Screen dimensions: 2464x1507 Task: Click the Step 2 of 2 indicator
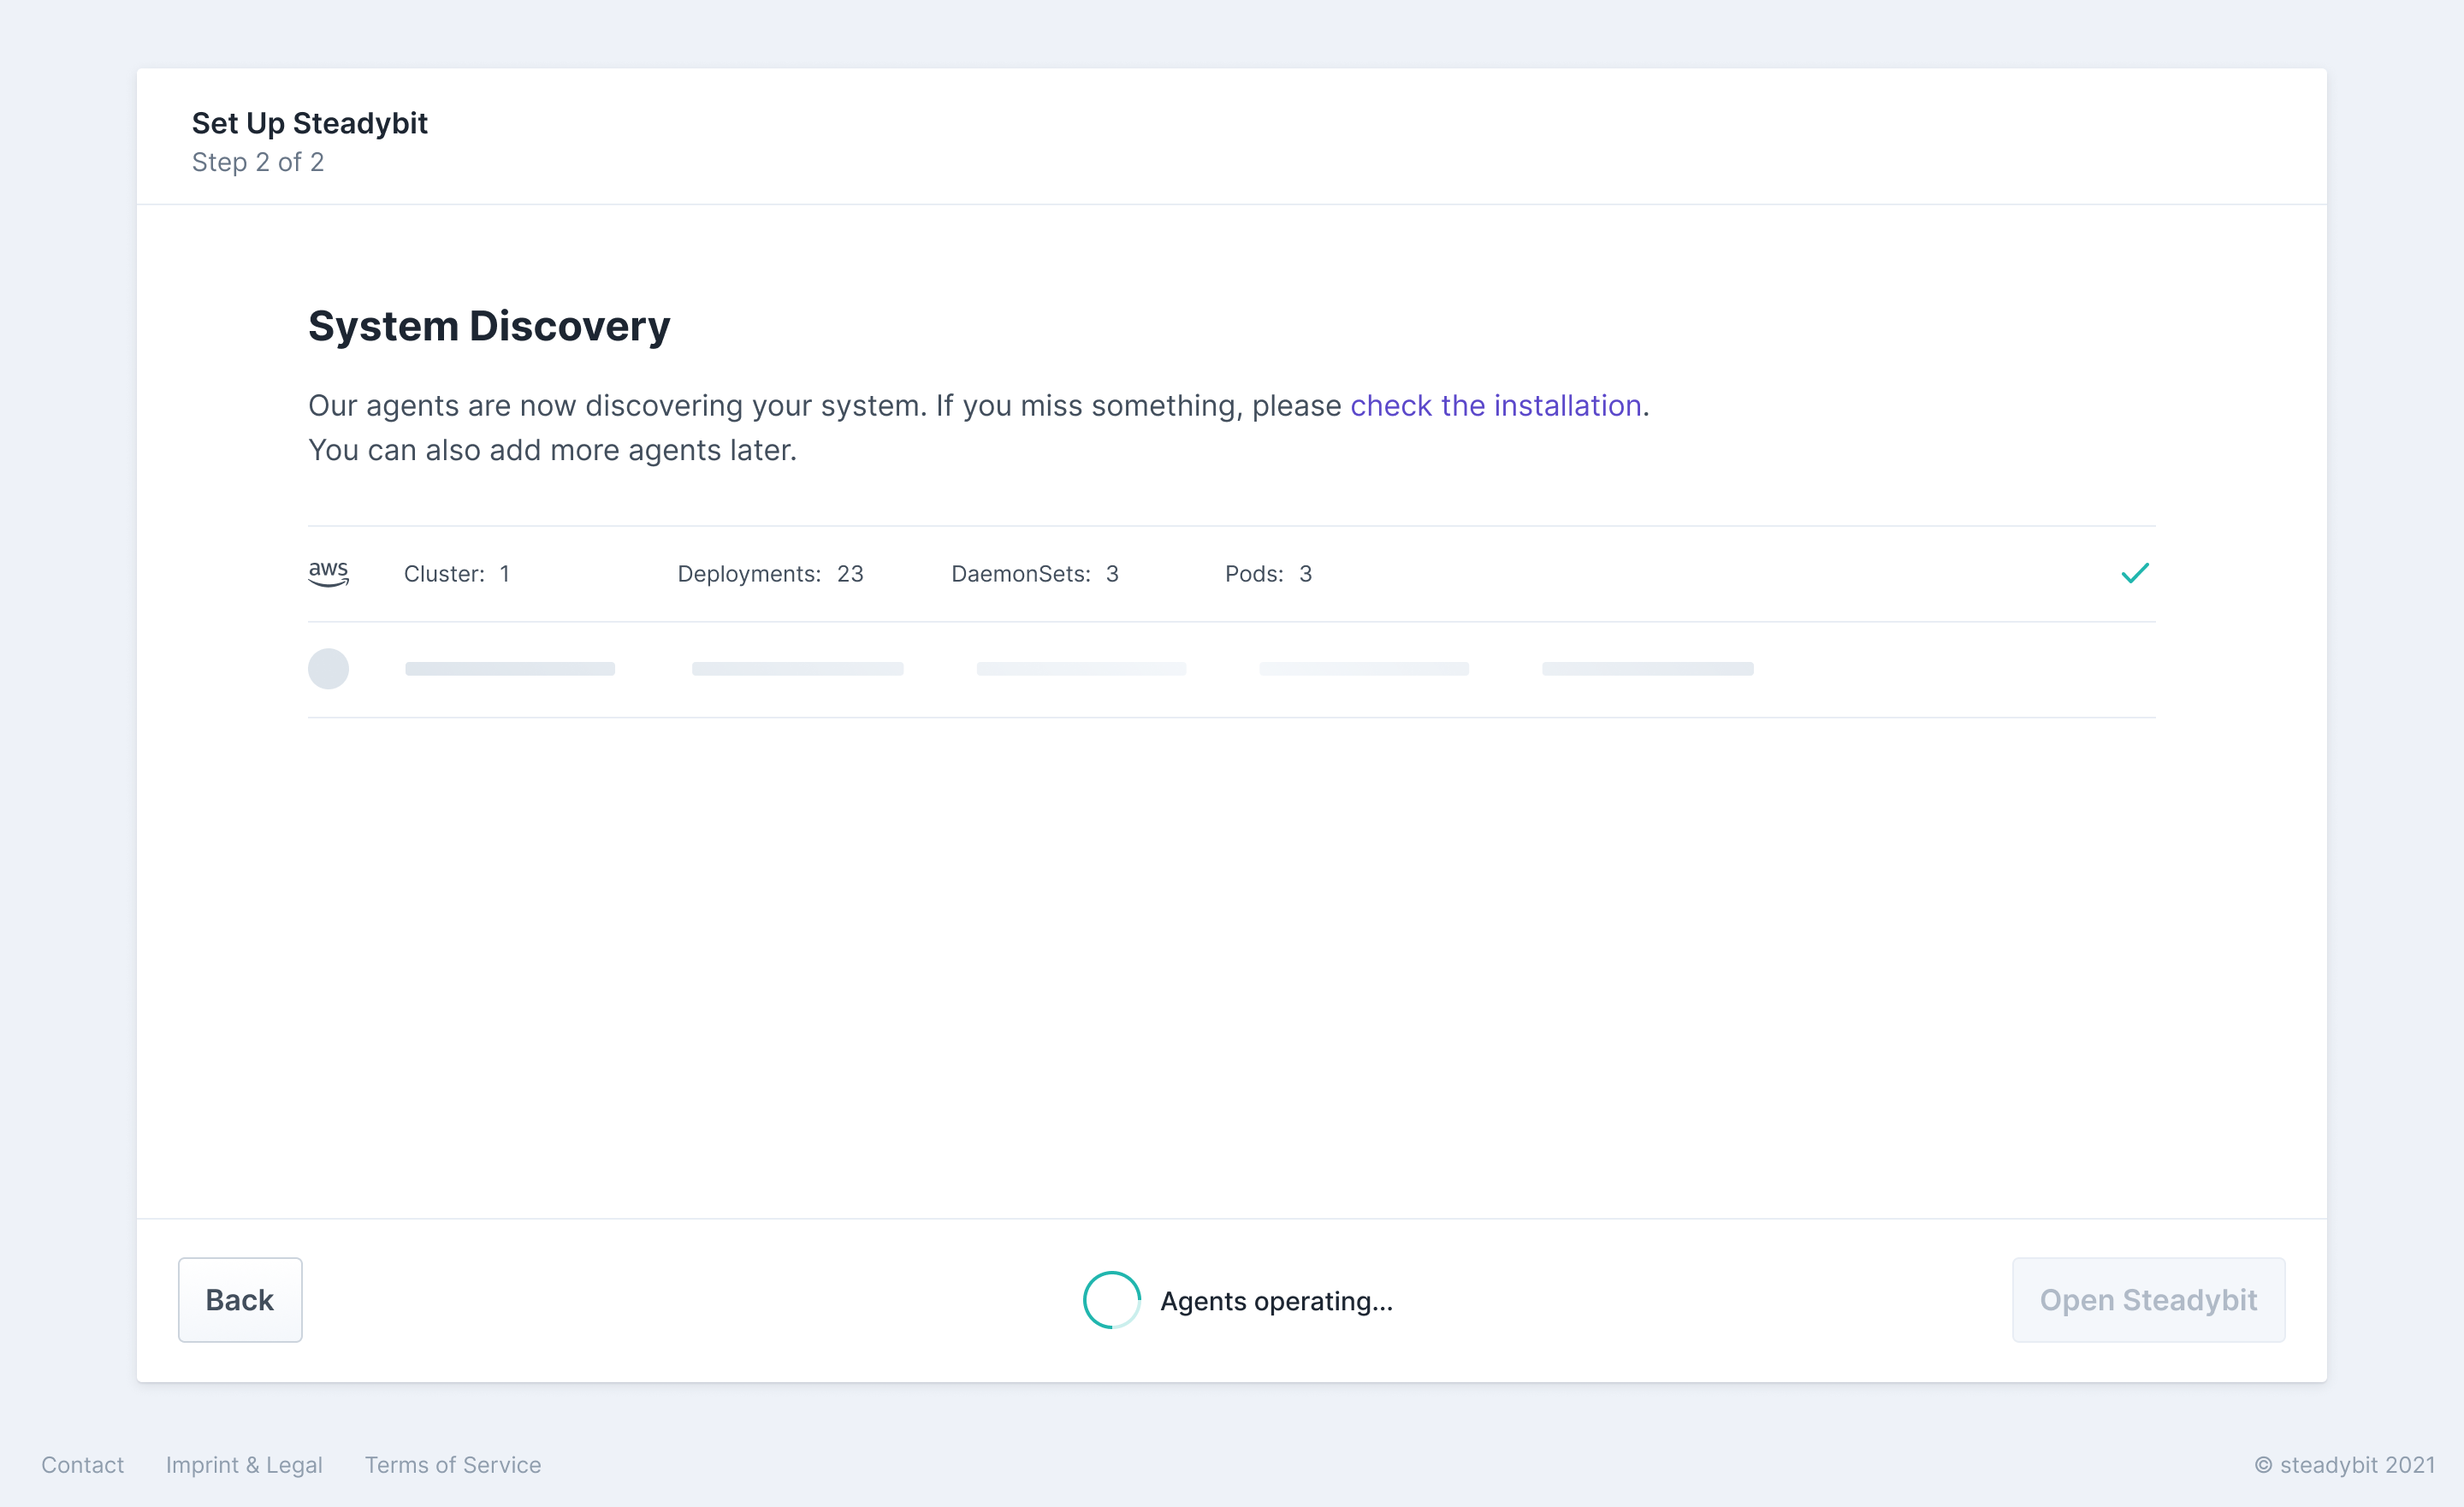(258, 162)
